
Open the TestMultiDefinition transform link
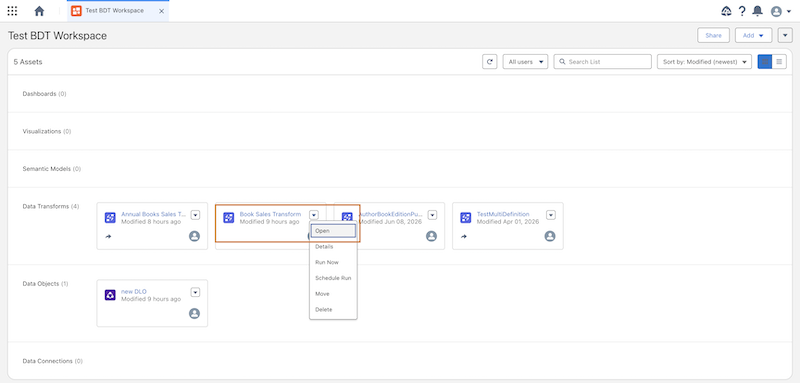503,214
